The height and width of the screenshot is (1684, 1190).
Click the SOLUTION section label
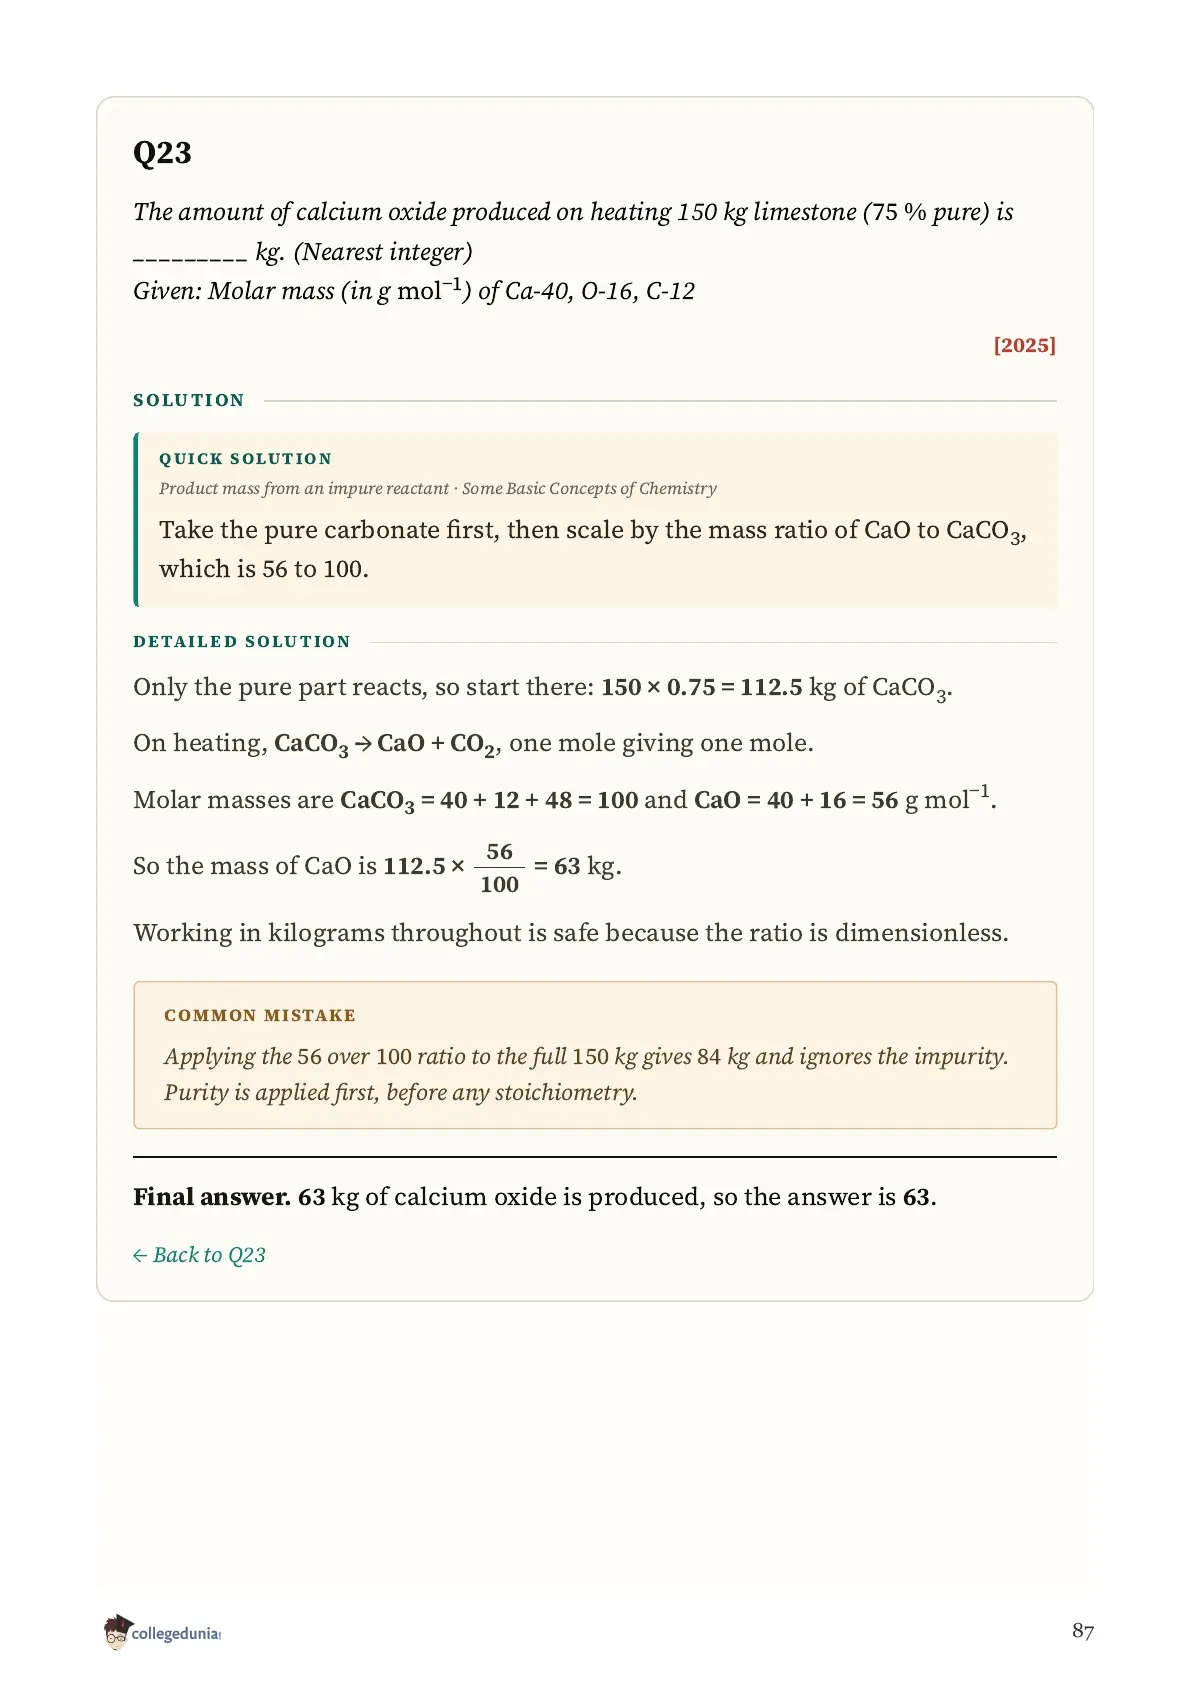pyautogui.click(x=189, y=400)
